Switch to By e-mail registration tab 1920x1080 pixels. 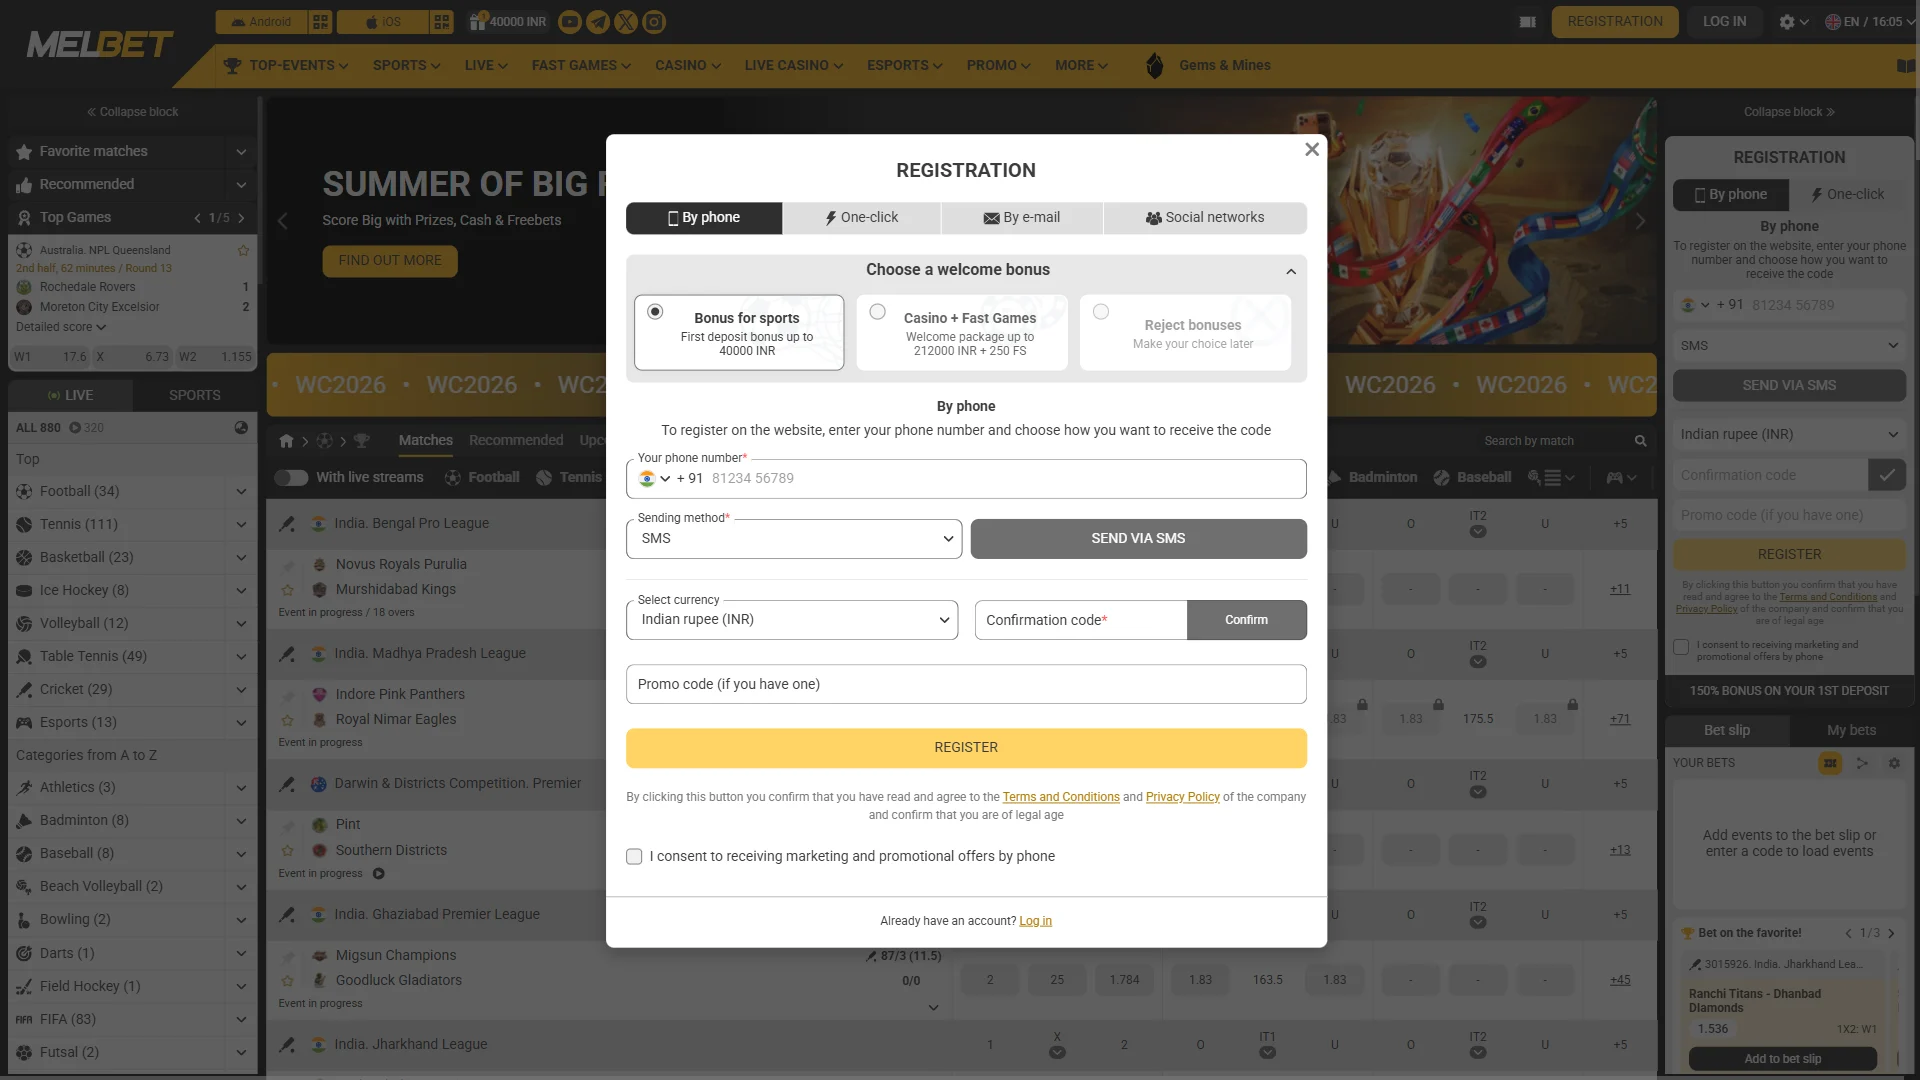(x=1022, y=218)
